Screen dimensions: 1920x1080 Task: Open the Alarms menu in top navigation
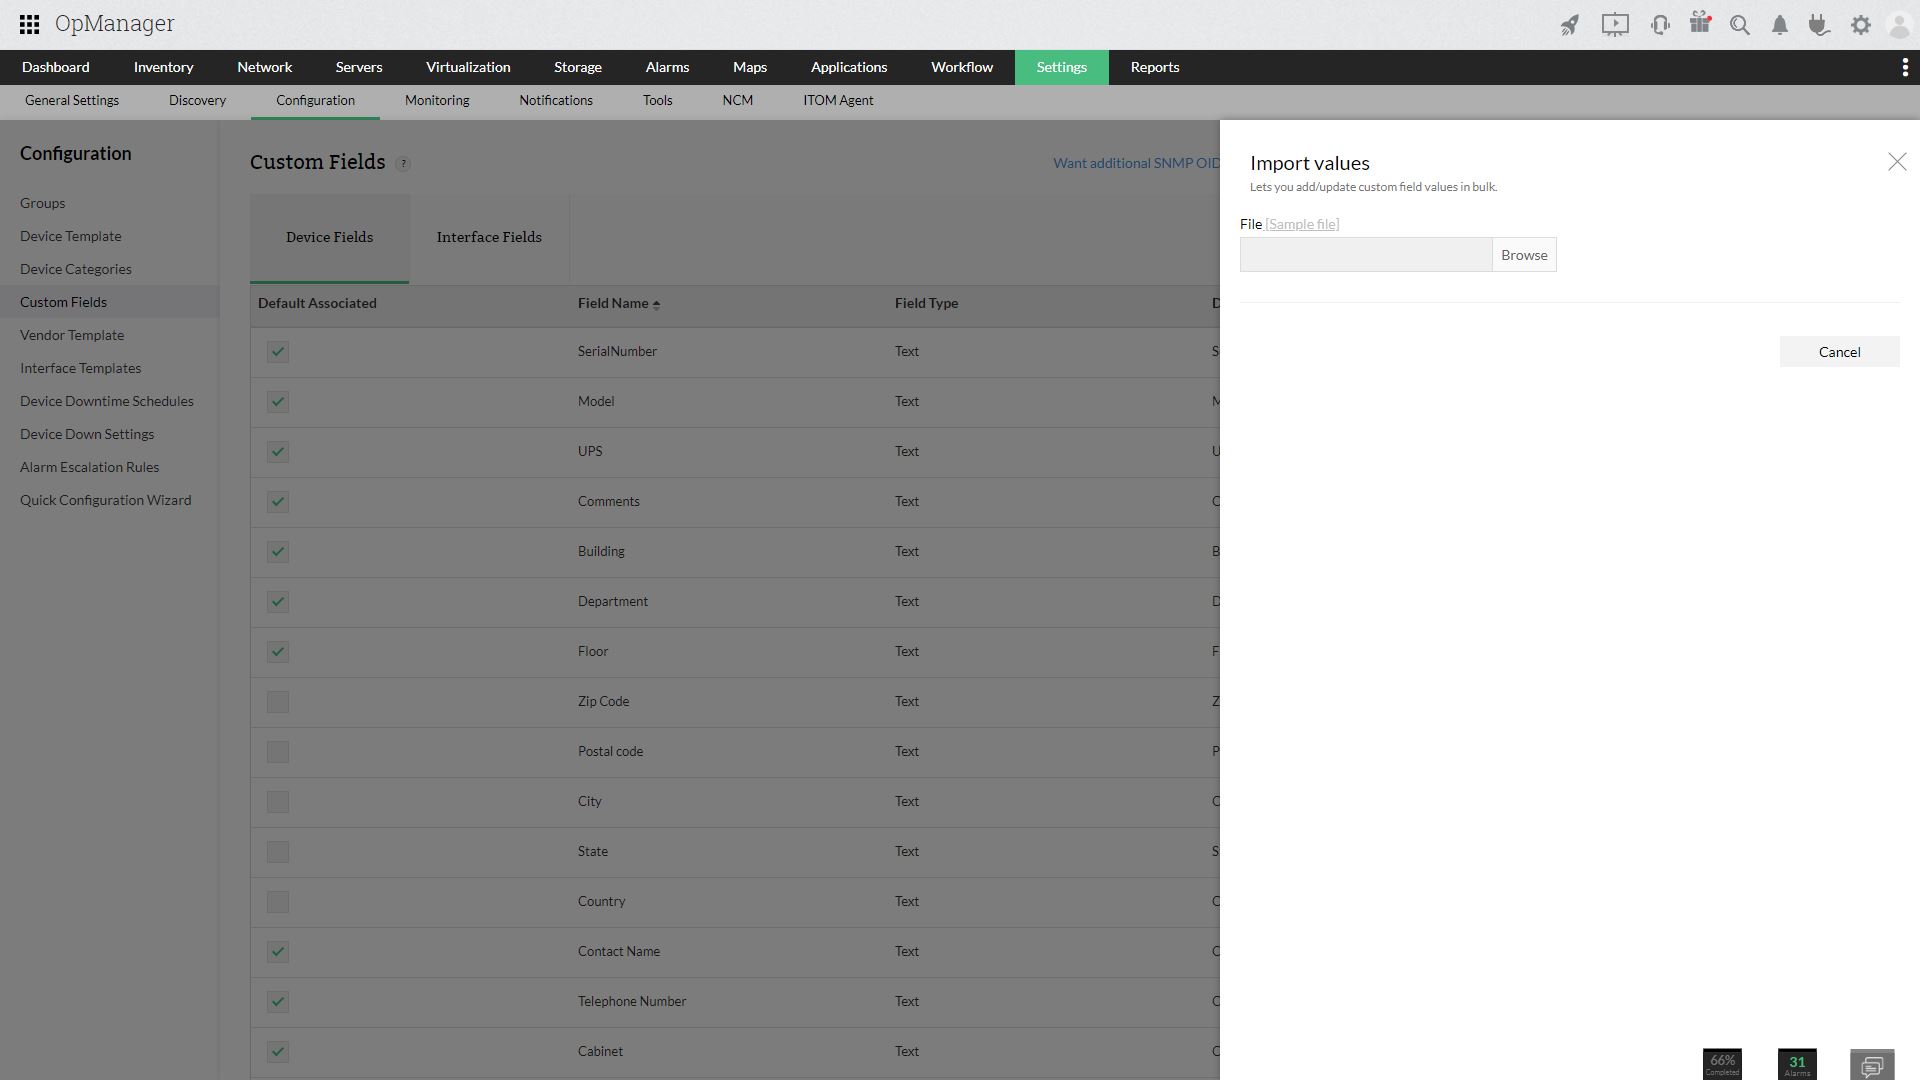pyautogui.click(x=667, y=67)
